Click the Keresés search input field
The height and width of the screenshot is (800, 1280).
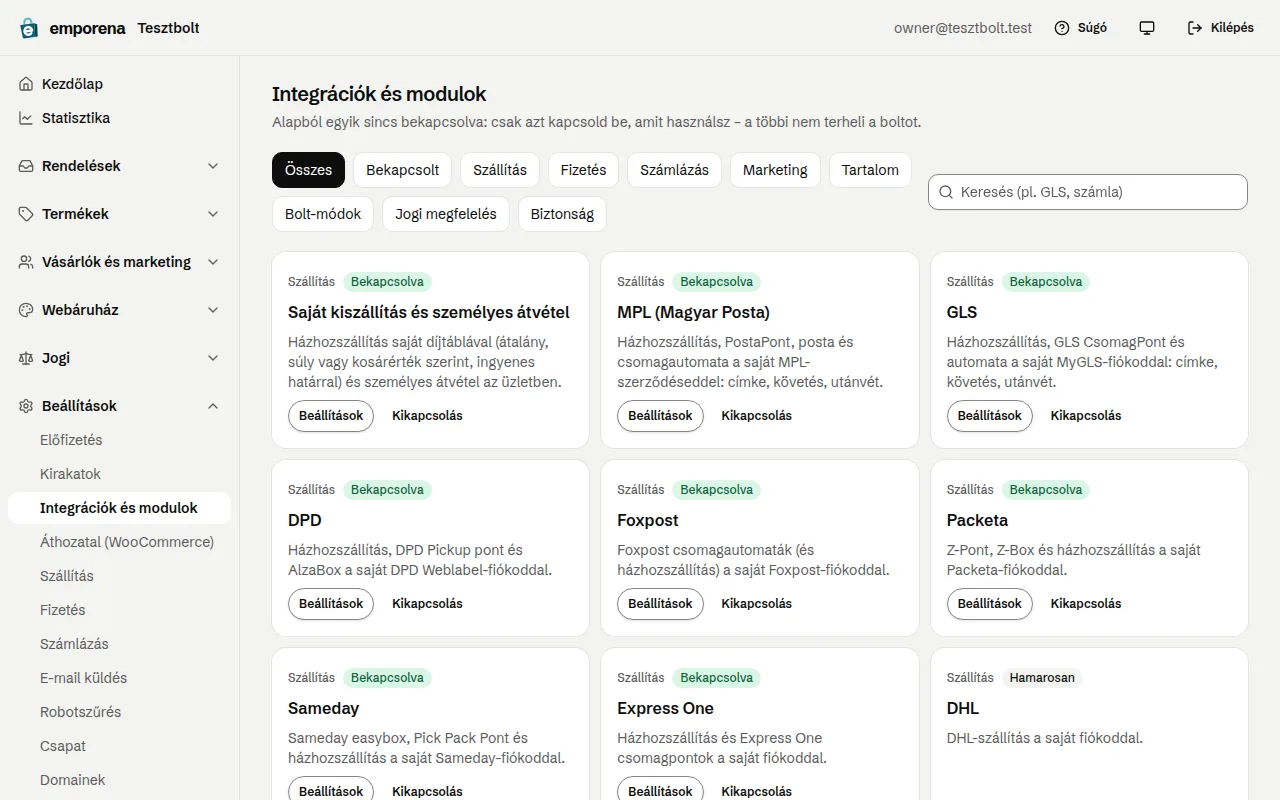1088,192
